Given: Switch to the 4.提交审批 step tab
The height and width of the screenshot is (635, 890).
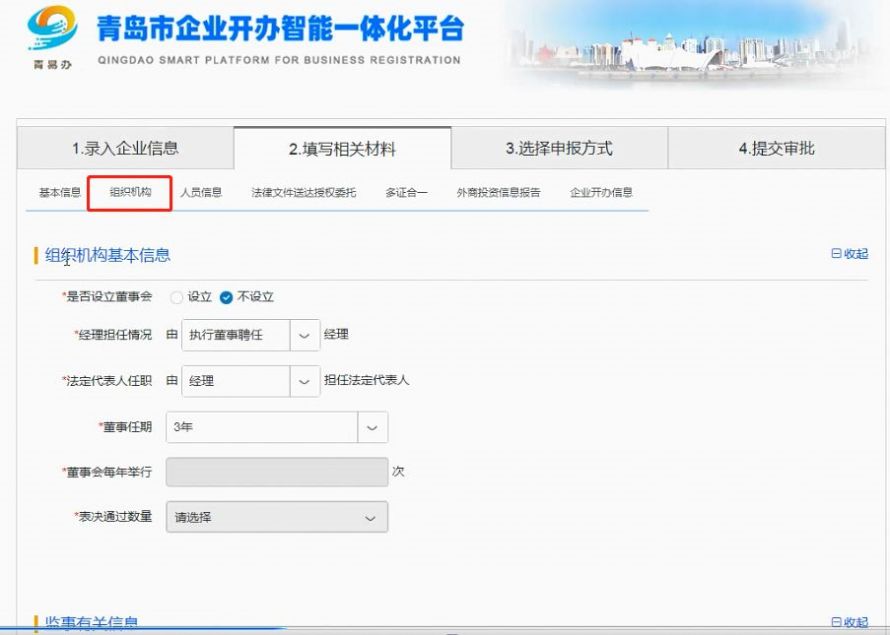Looking at the screenshot, I should coord(775,146).
